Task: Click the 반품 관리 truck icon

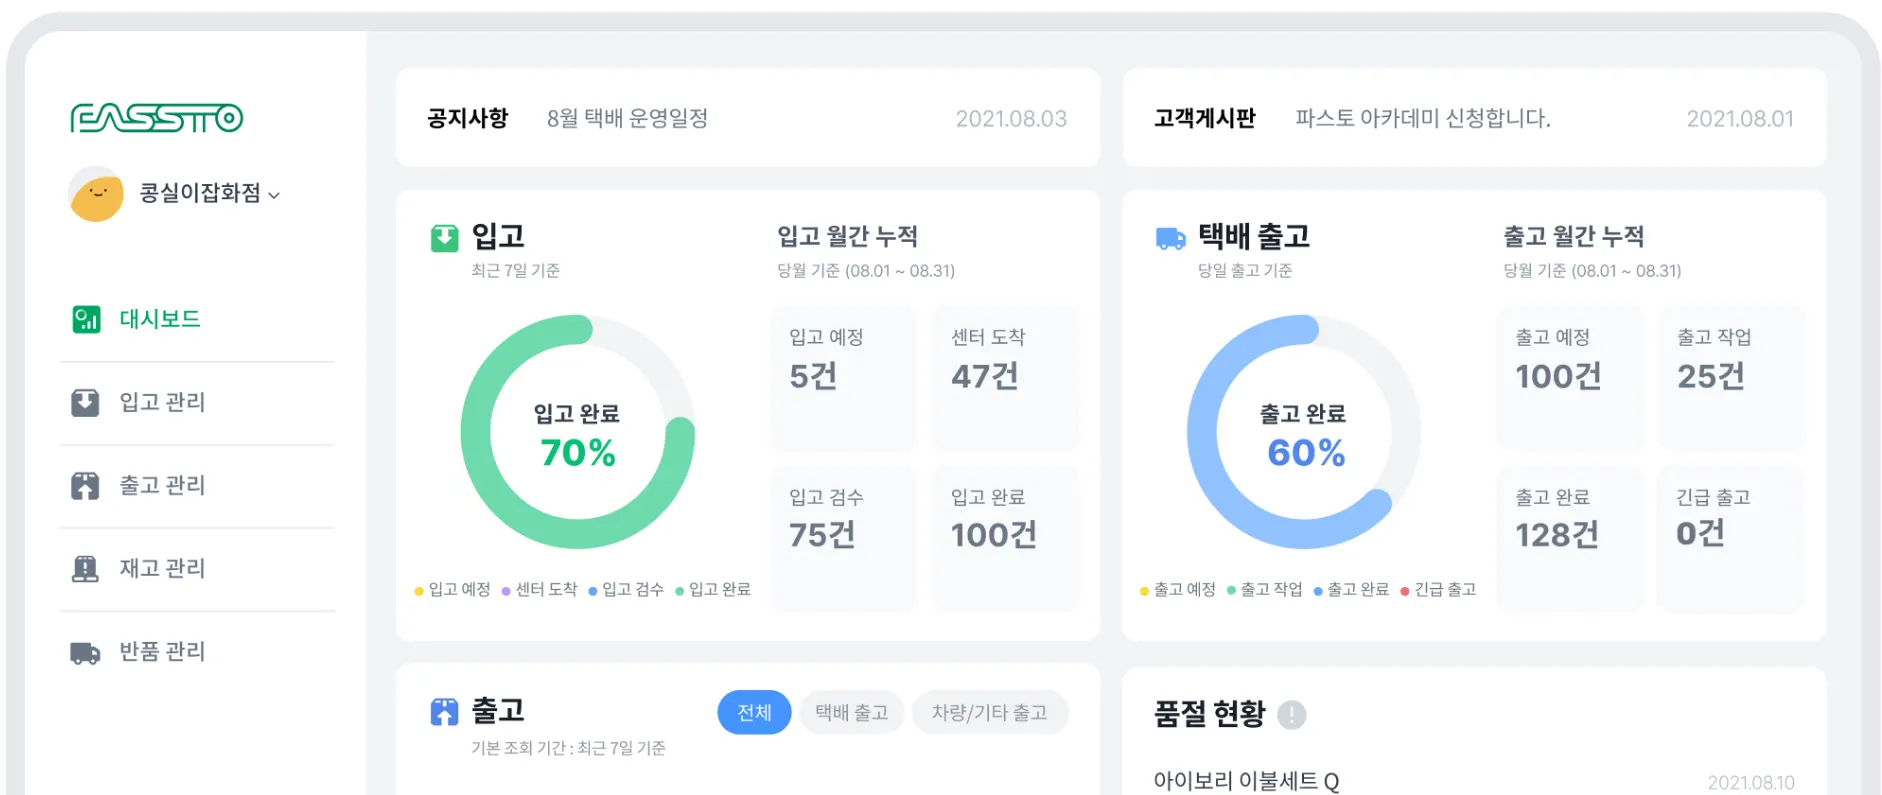Action: [86, 653]
